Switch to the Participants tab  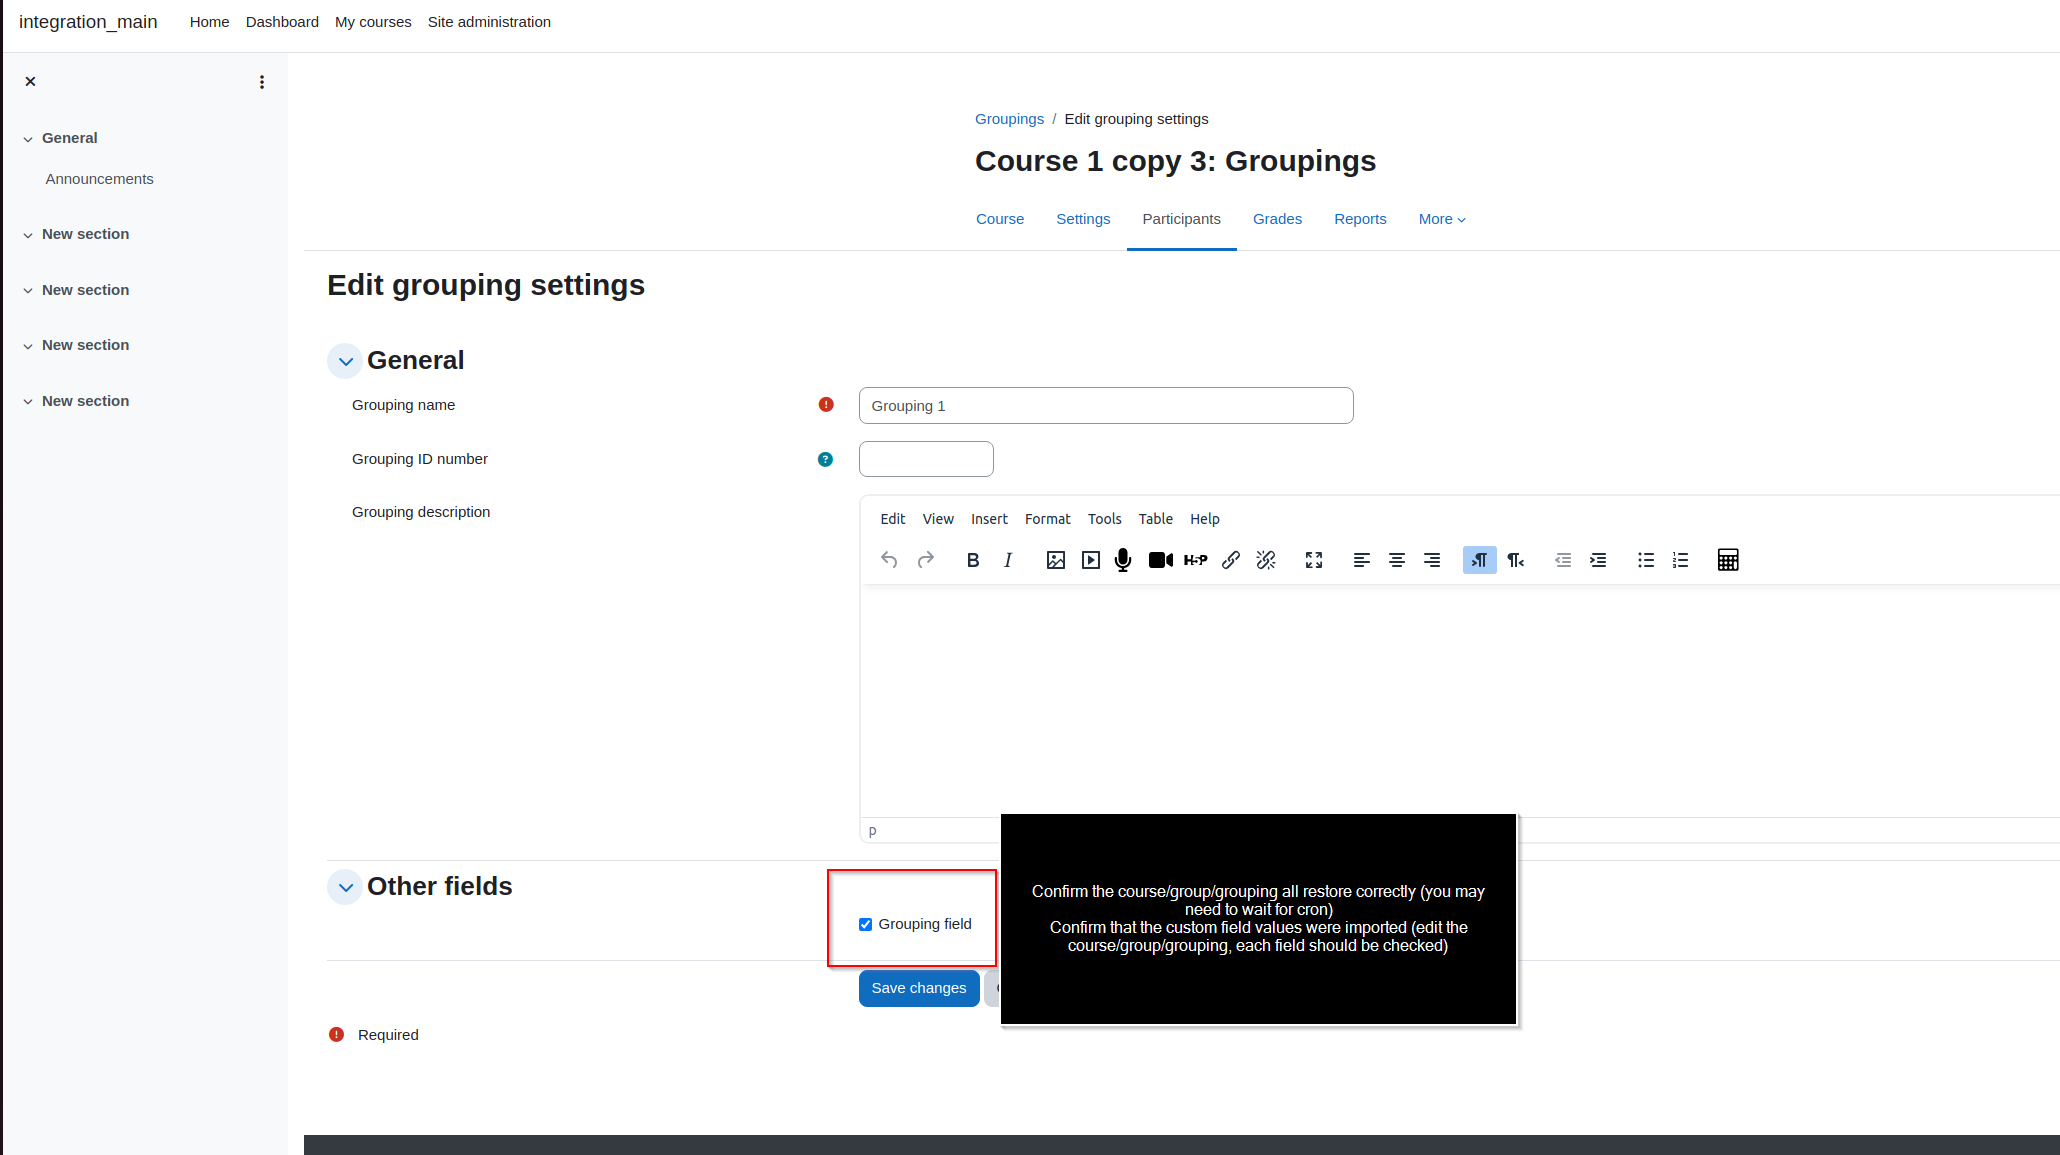coord(1182,219)
